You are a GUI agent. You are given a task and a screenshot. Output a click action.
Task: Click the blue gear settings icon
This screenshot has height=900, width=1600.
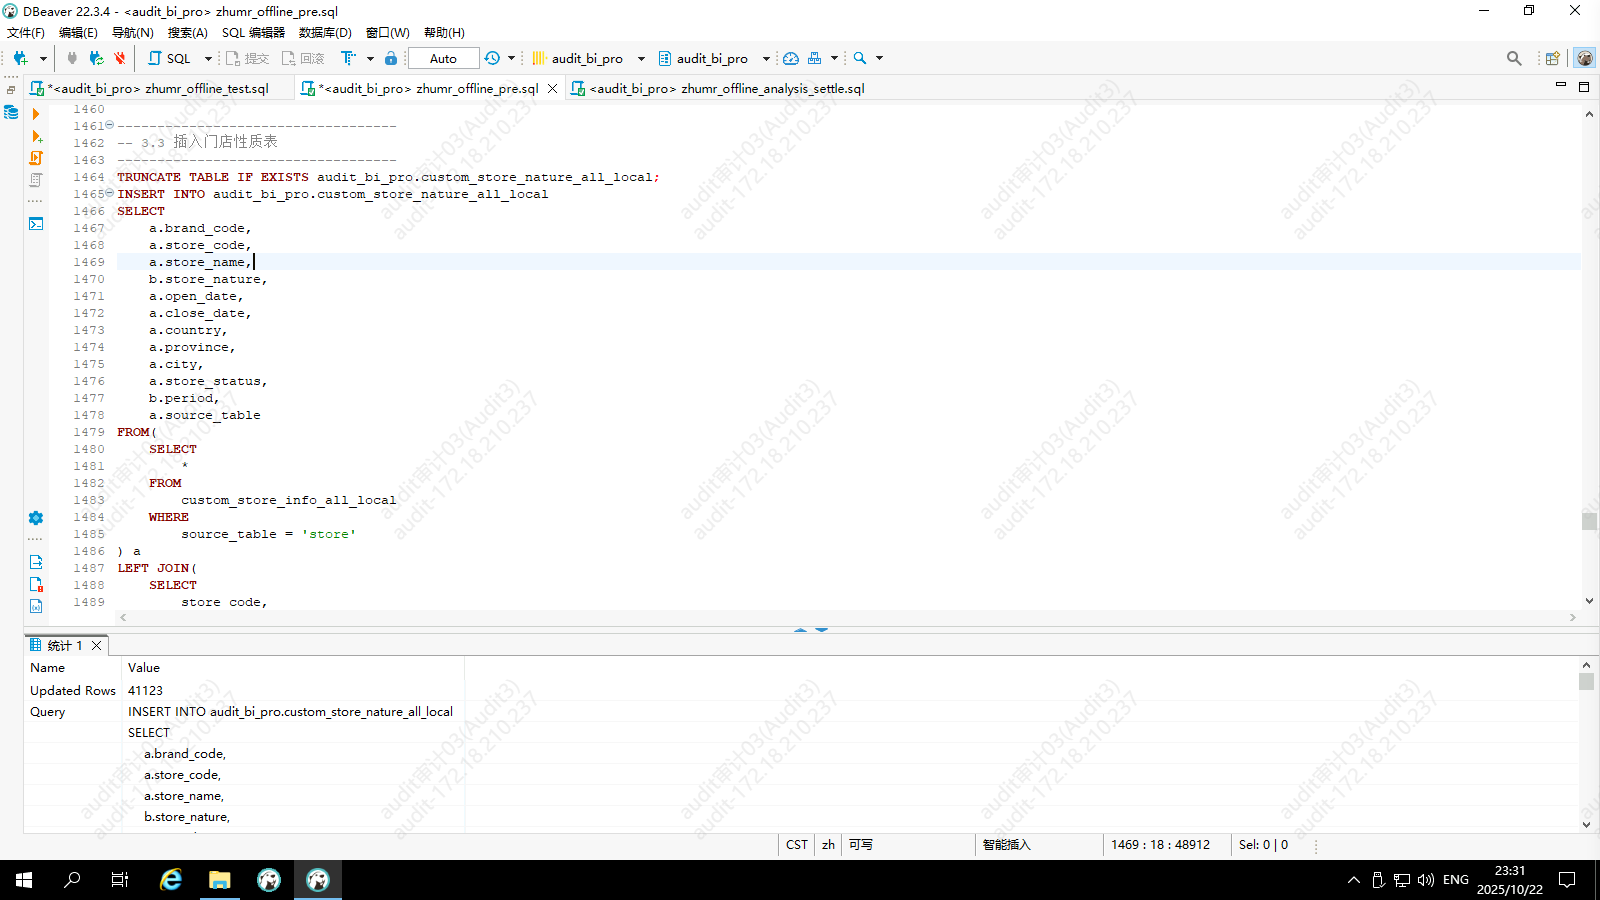click(36, 518)
